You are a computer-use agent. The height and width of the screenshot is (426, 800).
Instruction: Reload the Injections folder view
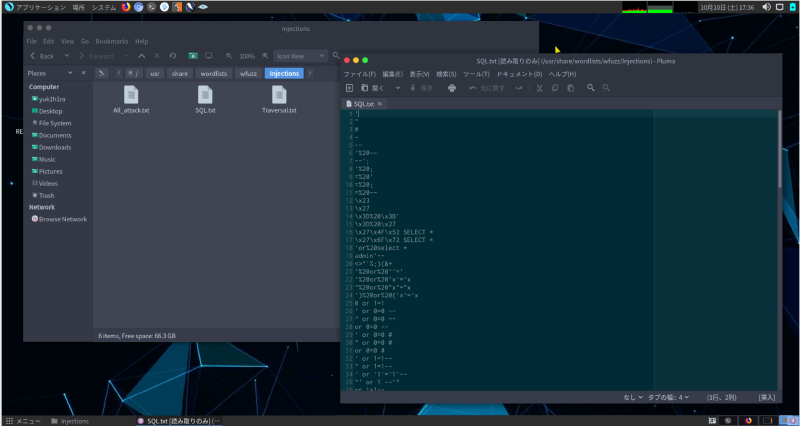pyautogui.click(x=173, y=56)
